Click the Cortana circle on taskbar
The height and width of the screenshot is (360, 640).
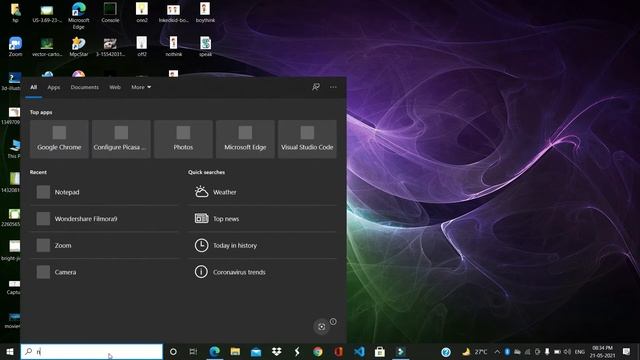click(x=173, y=351)
